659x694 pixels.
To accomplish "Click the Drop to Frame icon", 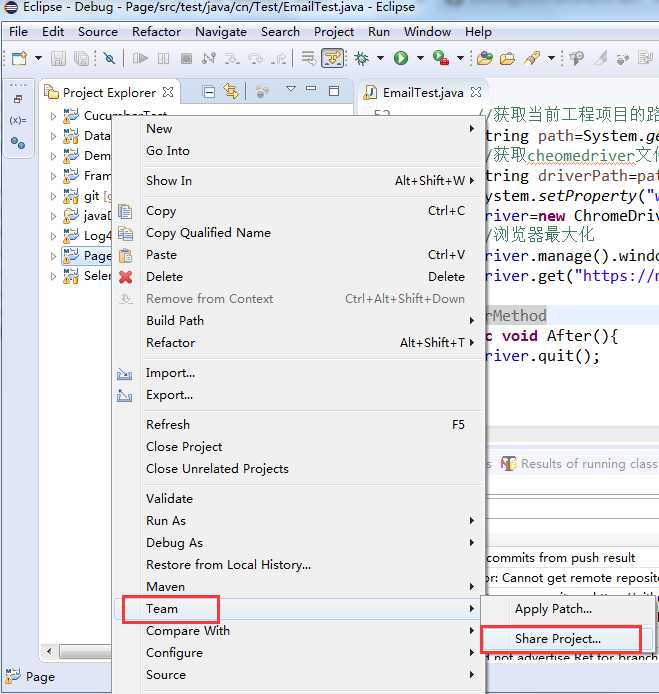I will (308, 58).
